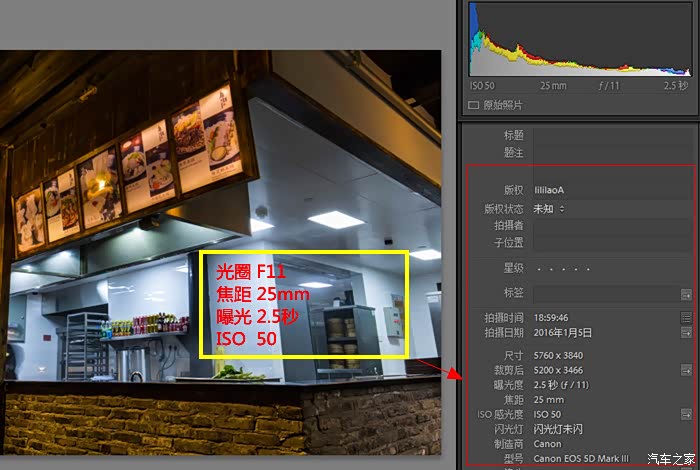Viewport: 700px width, 470px height.
Task: Click the 2016年1月5日 capture date value
Action: point(563,332)
